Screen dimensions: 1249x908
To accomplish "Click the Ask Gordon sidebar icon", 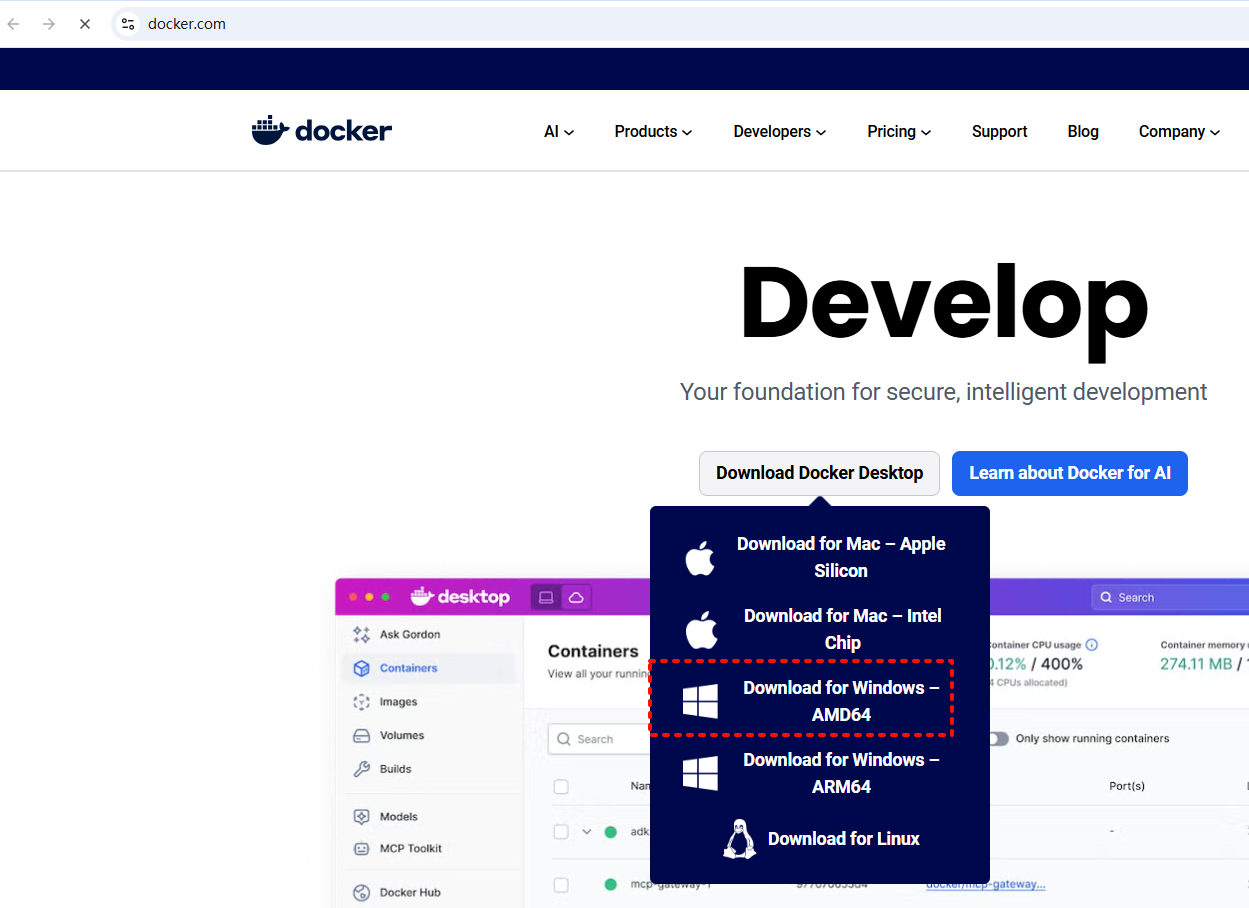I will tap(362, 635).
